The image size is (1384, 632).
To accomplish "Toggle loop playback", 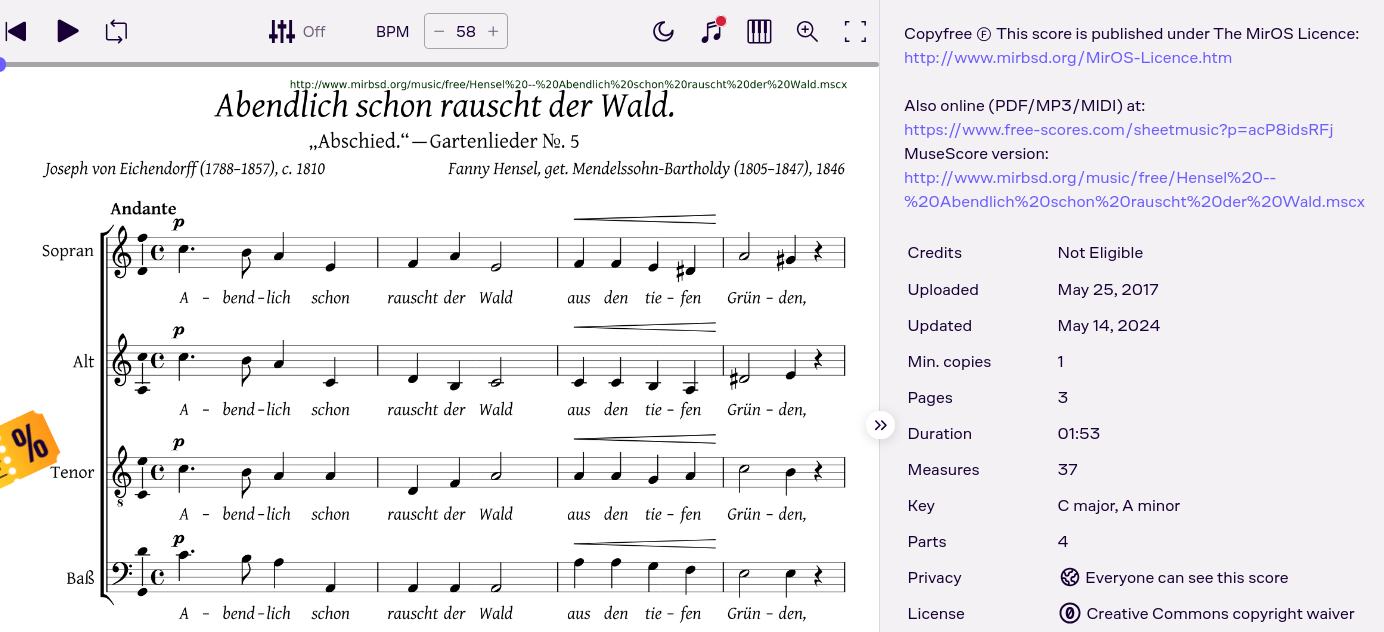I will [x=116, y=31].
